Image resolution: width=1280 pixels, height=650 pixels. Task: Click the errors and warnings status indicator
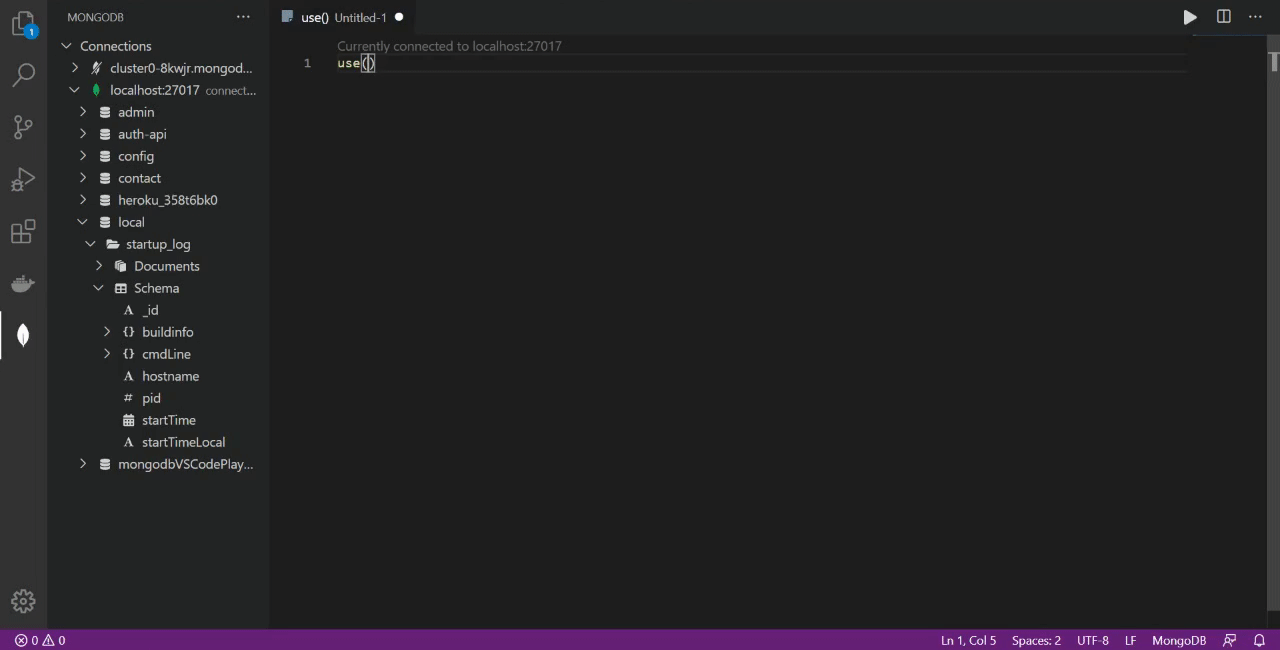pos(40,640)
